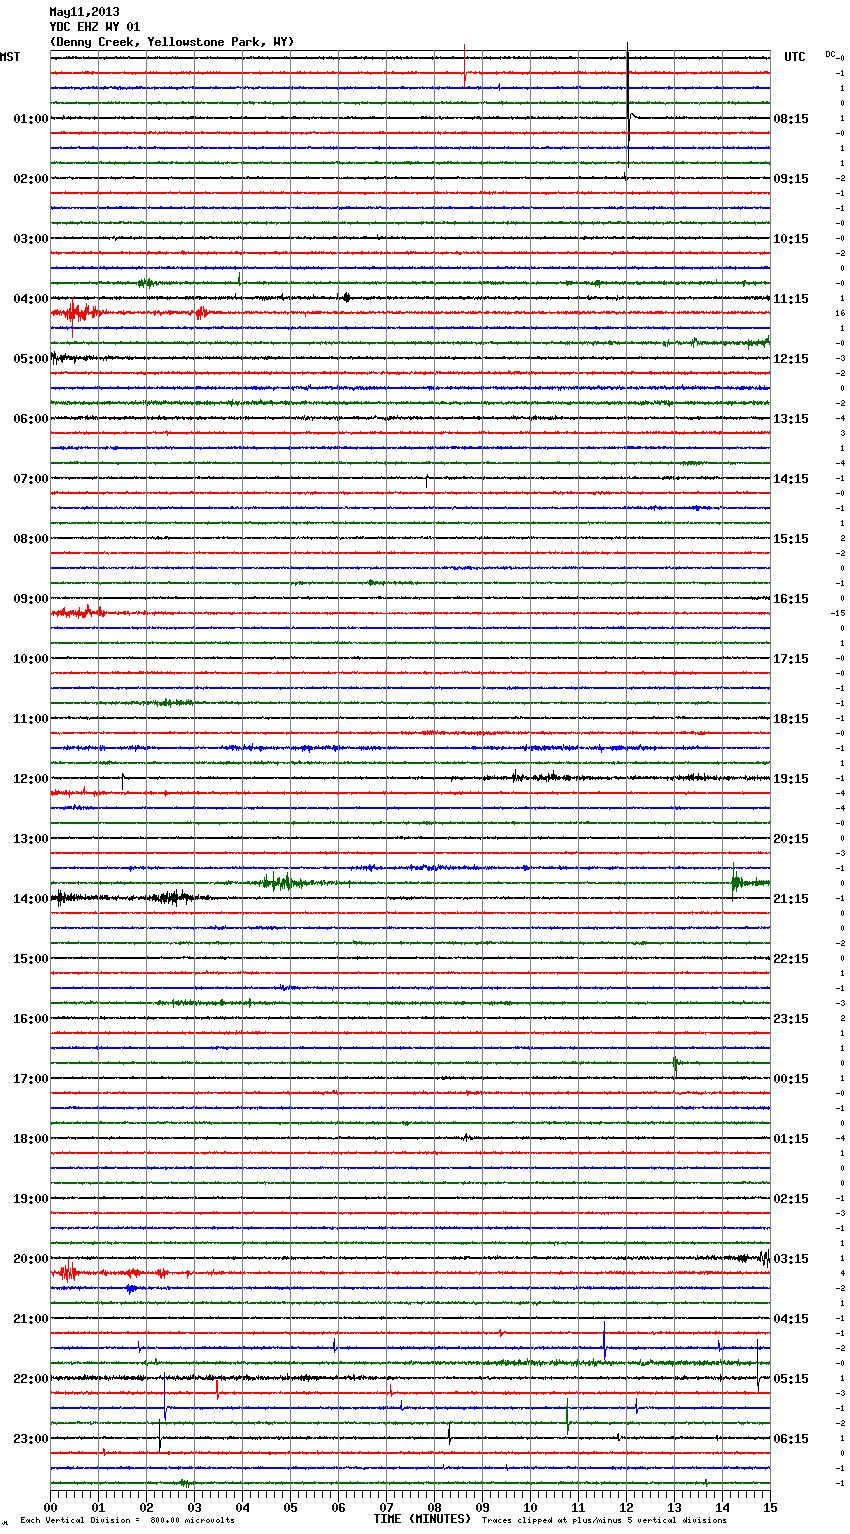Select the YDC EHZ WY 01 station label
The image size is (850, 1534).
(94, 27)
